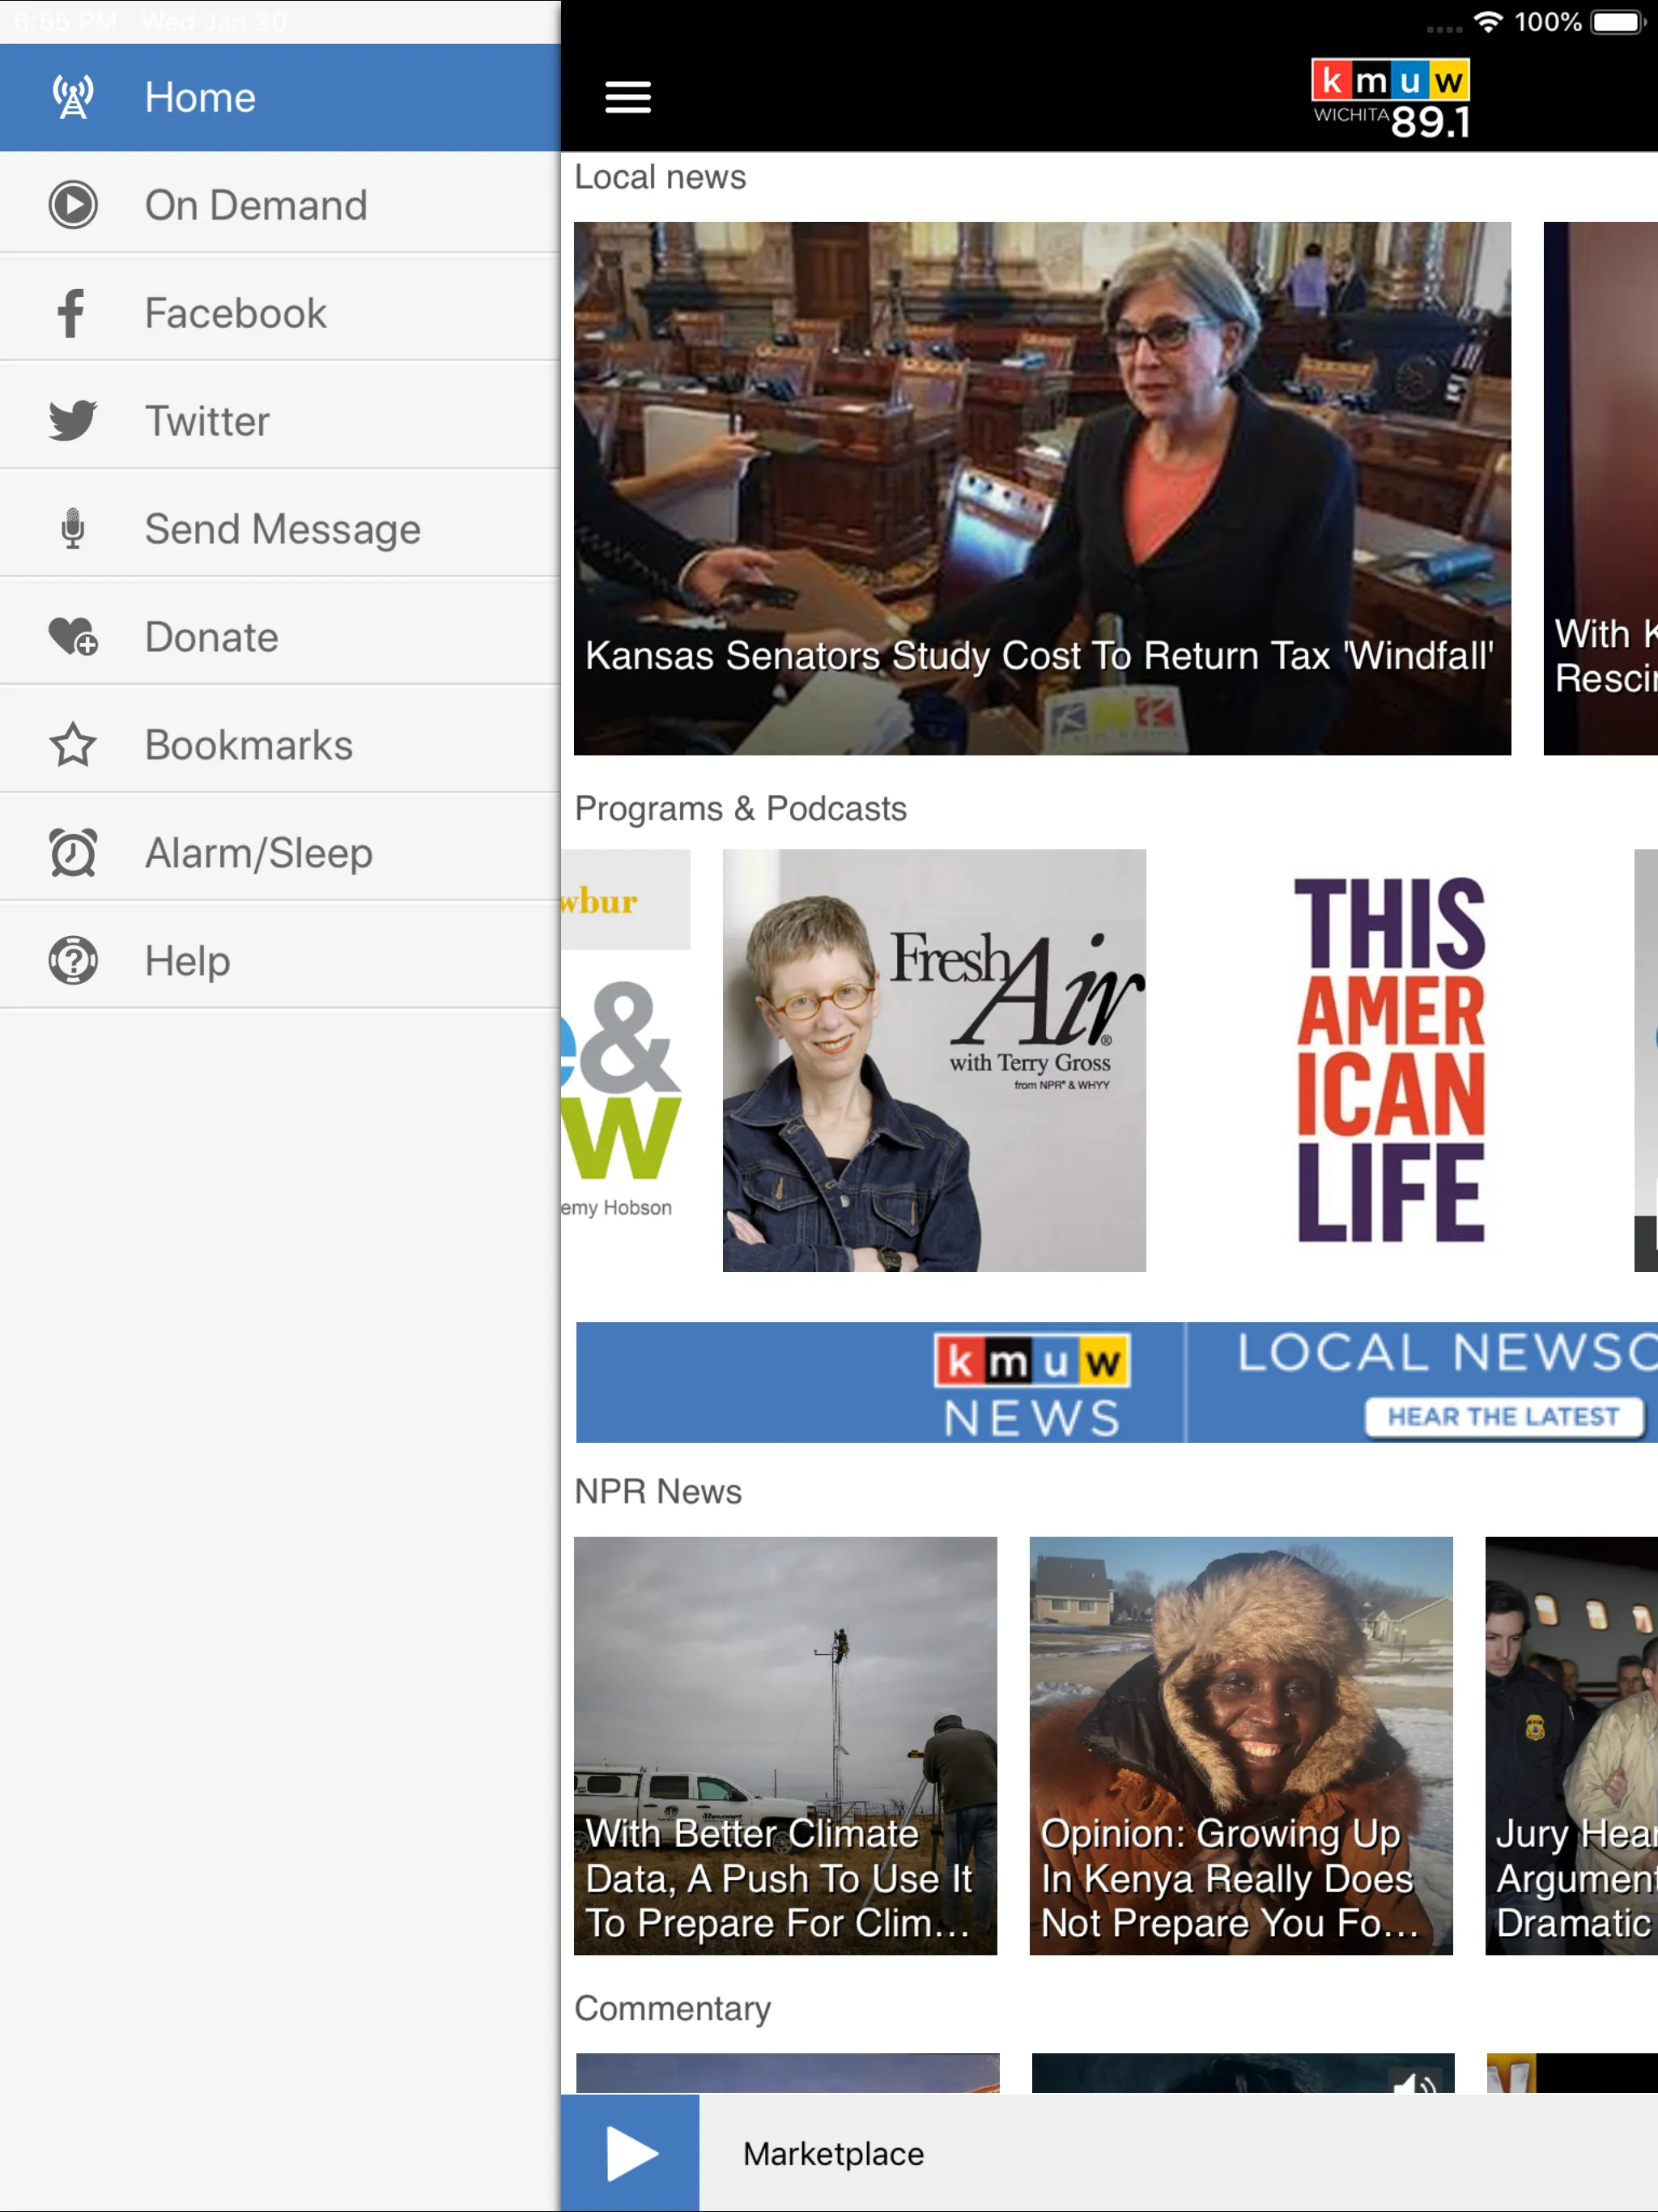The height and width of the screenshot is (2212, 1658).
Task: Expand the Programs & Podcasts section
Action: click(742, 808)
